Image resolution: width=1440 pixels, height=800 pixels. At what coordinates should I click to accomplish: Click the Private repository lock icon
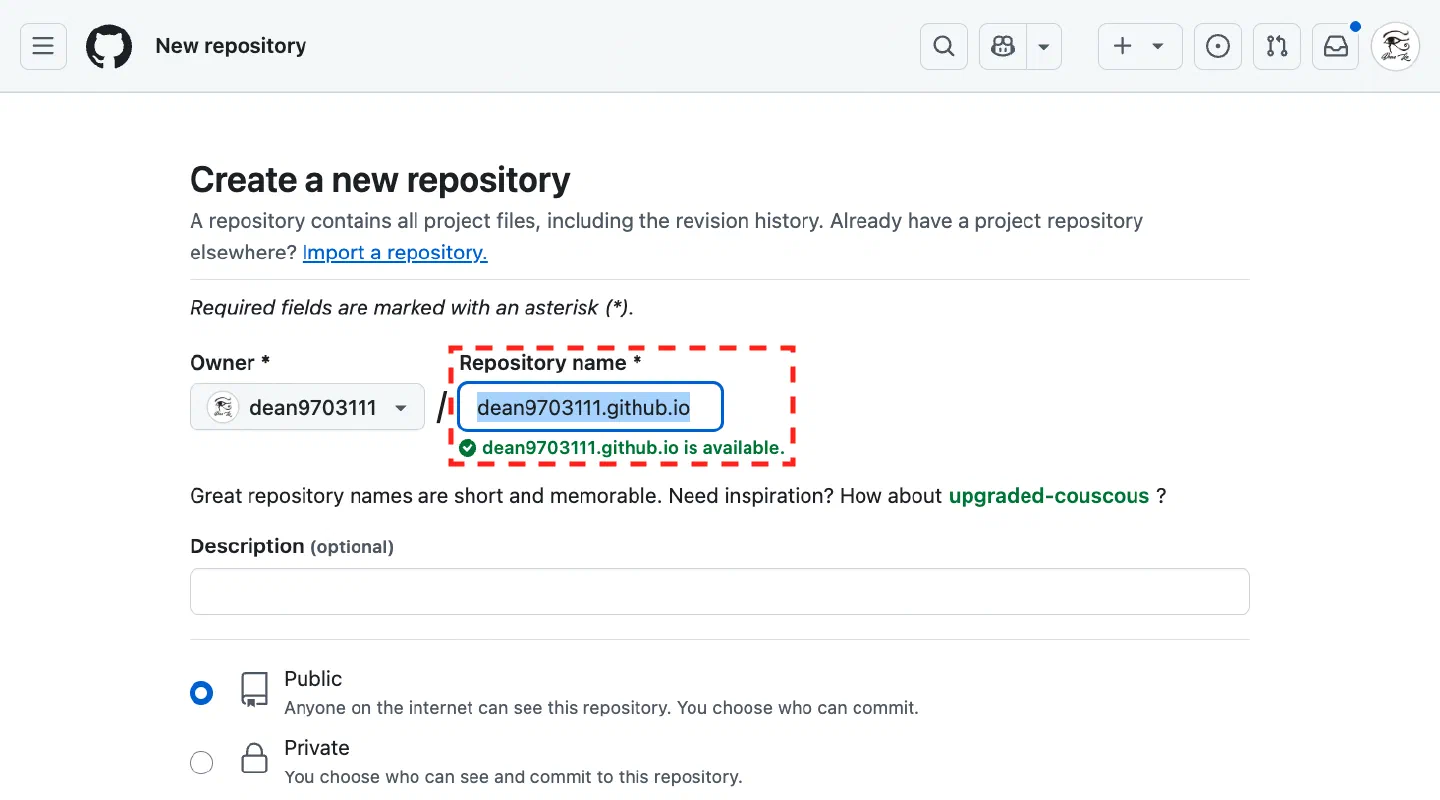click(255, 758)
